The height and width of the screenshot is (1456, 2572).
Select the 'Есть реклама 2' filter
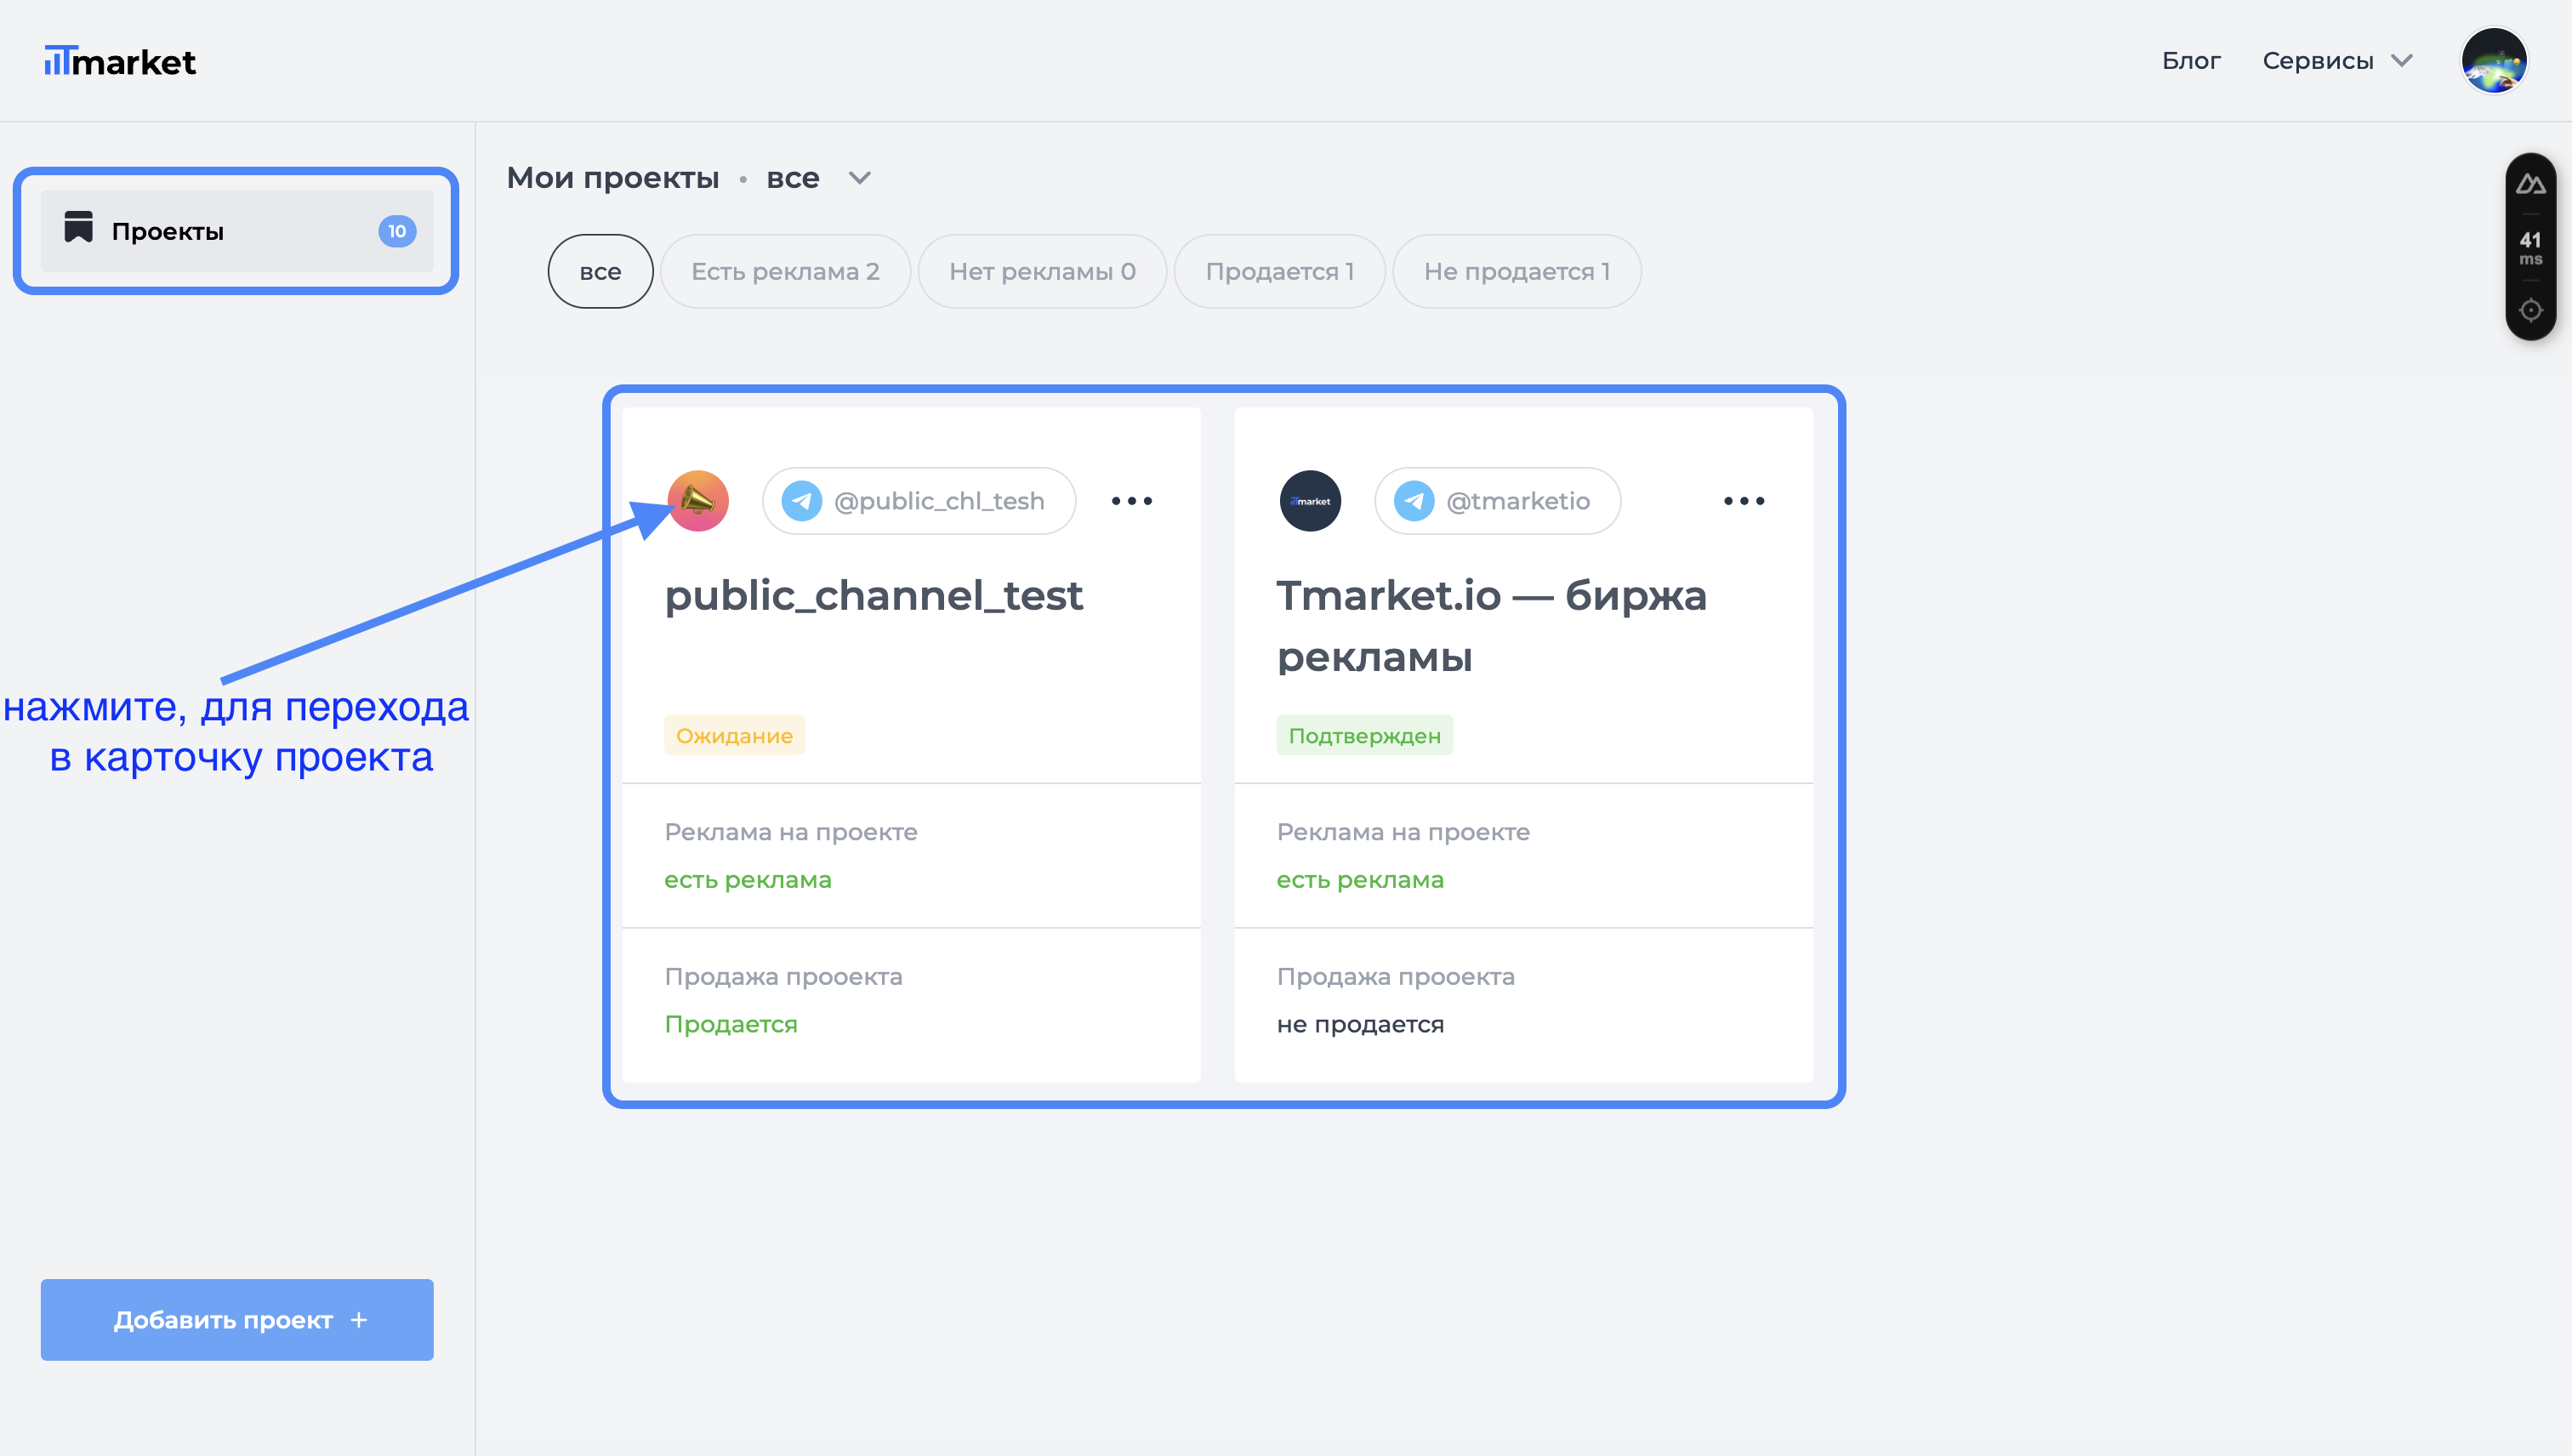tap(785, 271)
